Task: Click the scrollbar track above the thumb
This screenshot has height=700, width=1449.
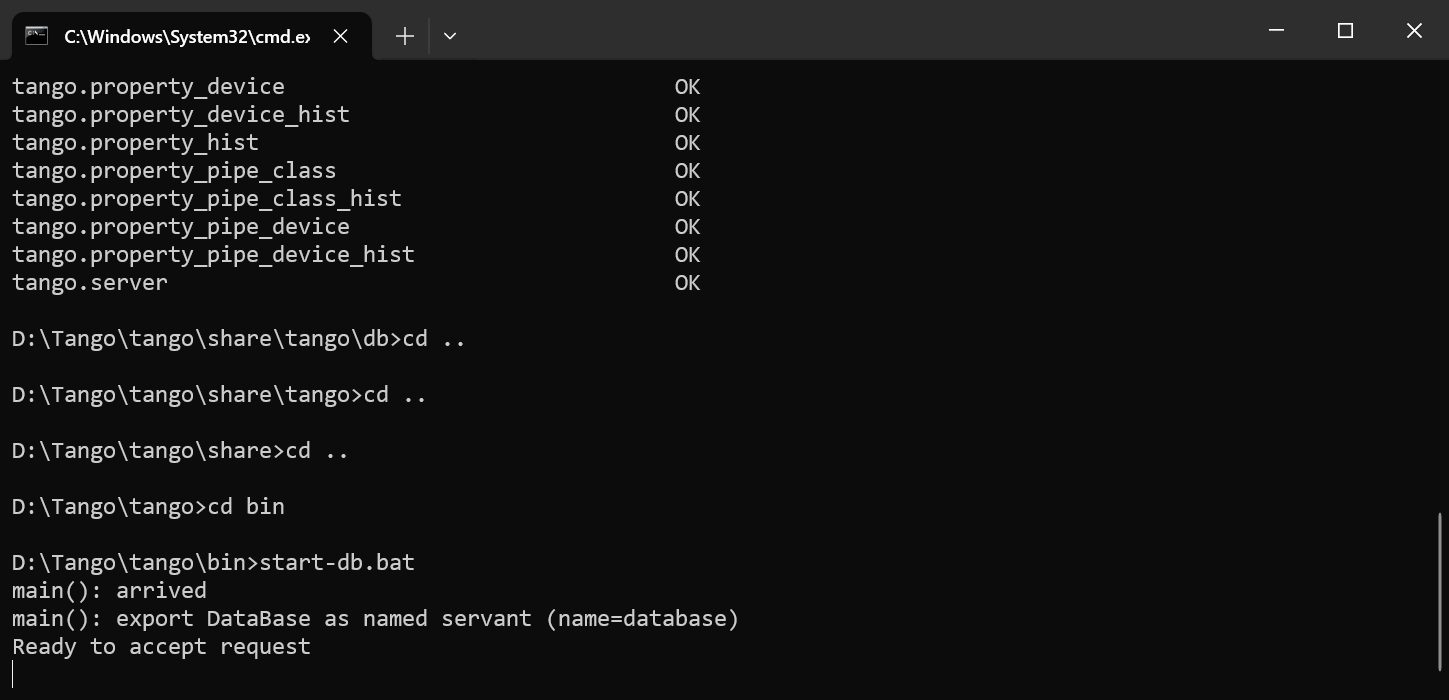Action: click(1441, 290)
